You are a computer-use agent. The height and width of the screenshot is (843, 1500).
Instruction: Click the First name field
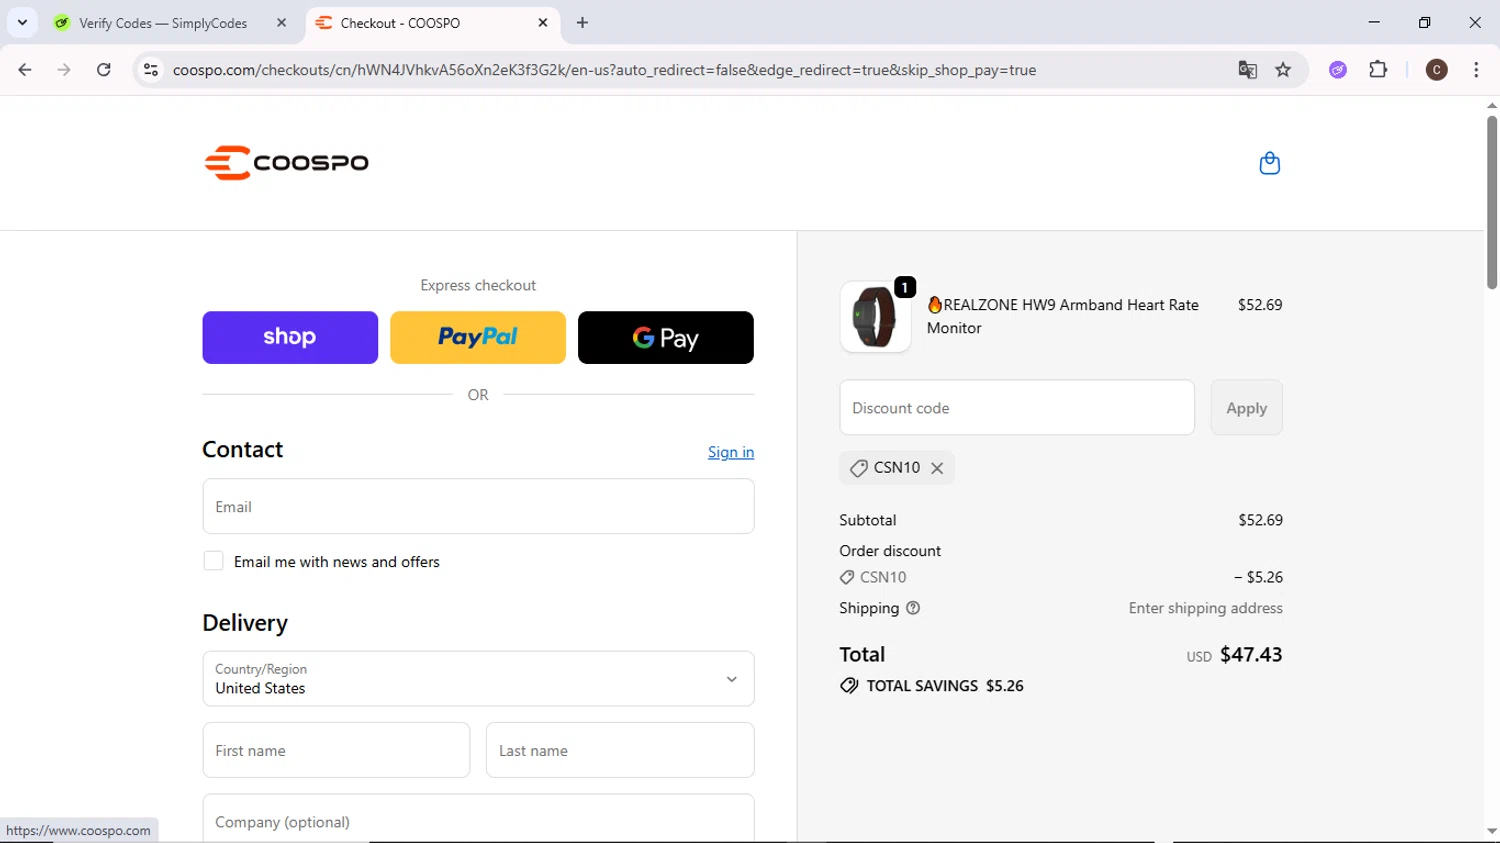click(x=336, y=750)
